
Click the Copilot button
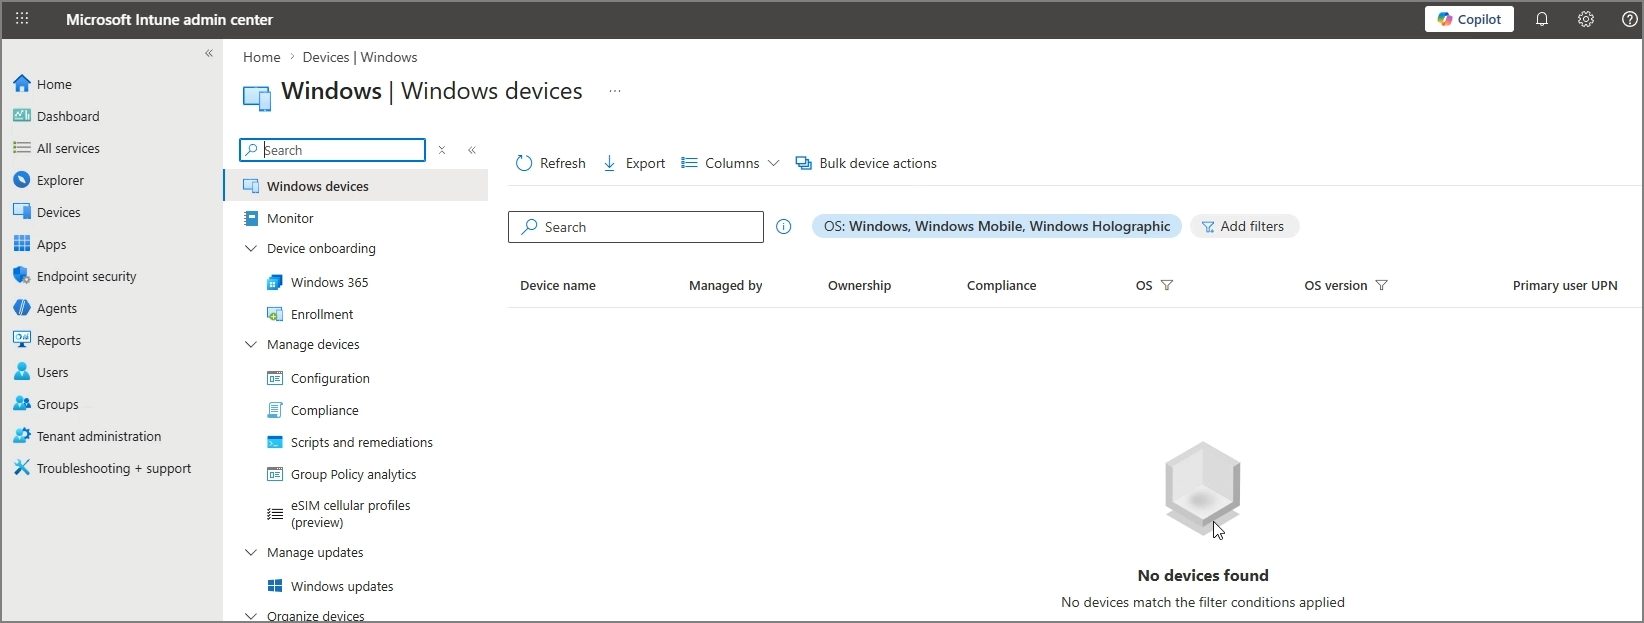point(1469,19)
